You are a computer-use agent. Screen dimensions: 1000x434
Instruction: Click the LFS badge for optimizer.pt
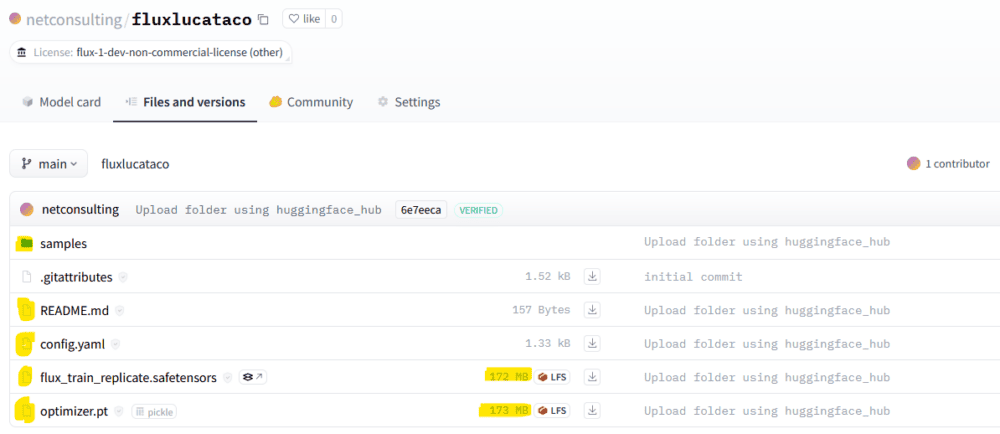coord(552,410)
